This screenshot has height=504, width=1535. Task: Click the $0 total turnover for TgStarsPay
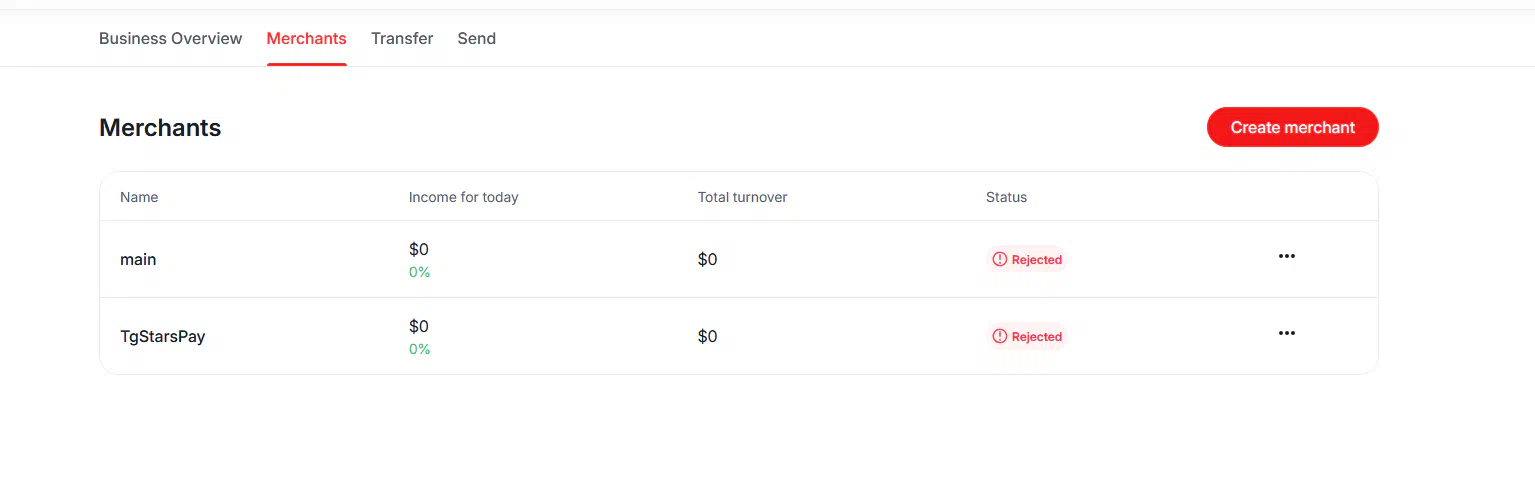707,337
